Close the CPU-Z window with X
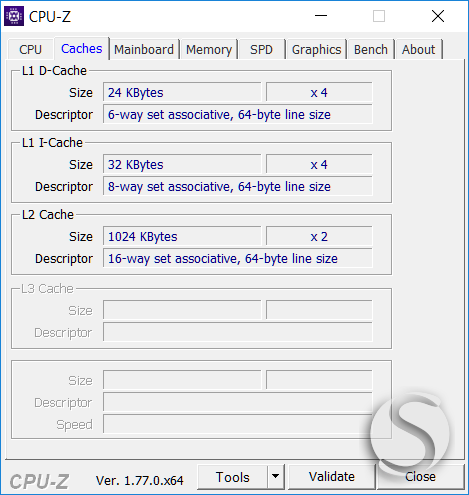 point(438,16)
